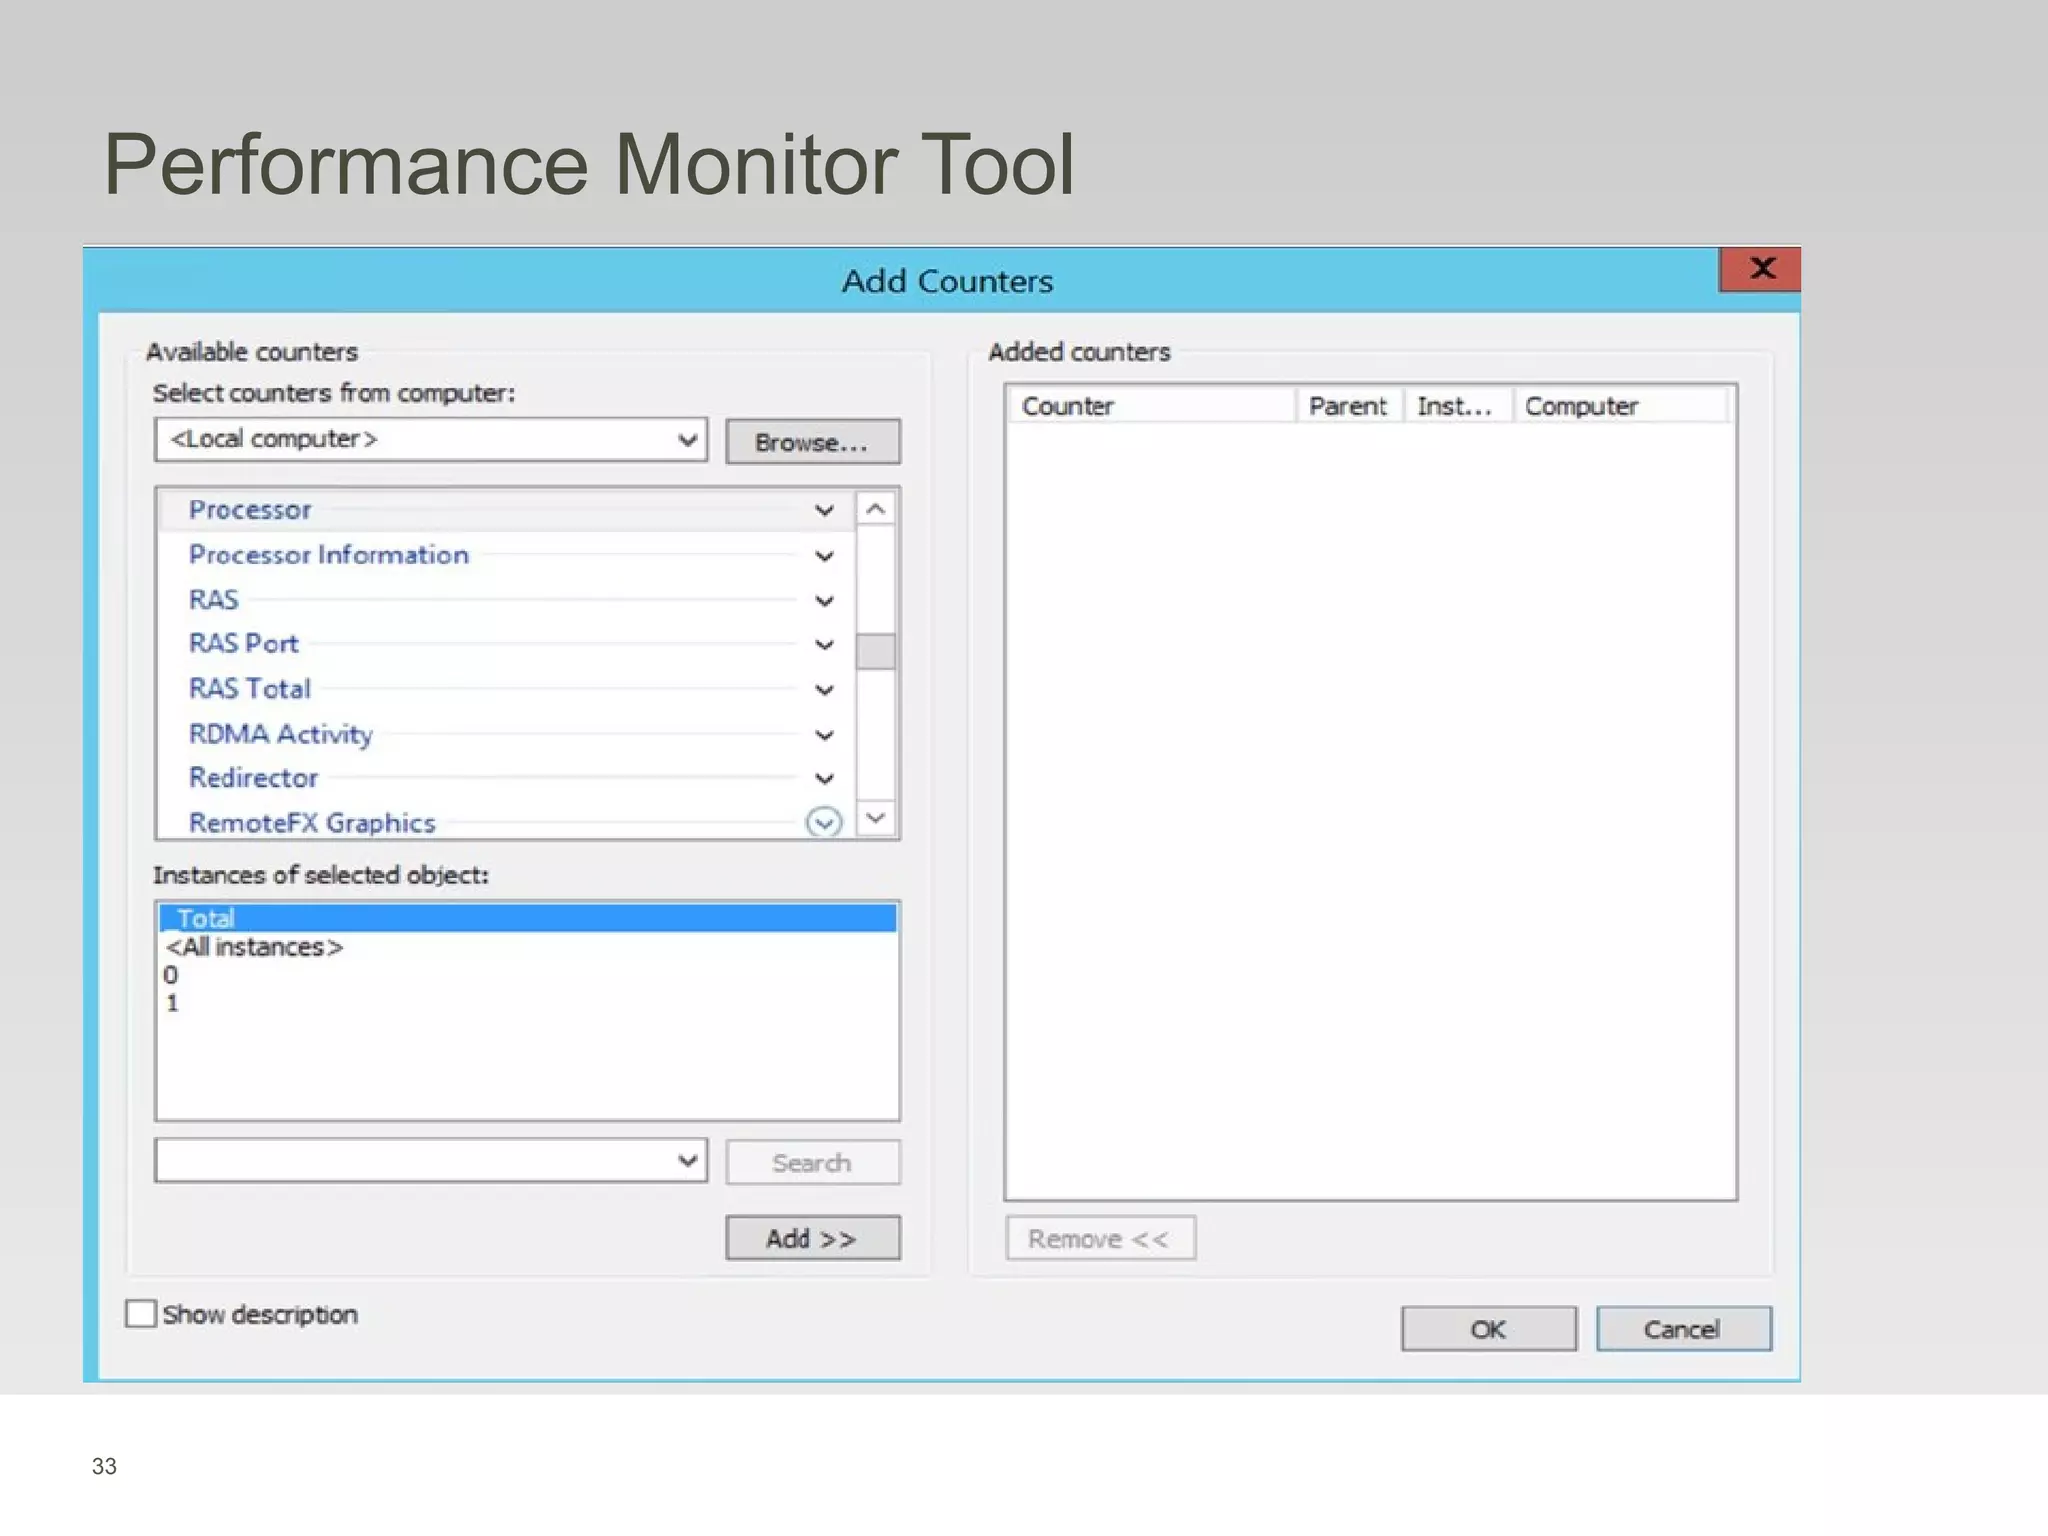Open the Local computer dropdown
Screen dimensions: 2048x1536
686,440
